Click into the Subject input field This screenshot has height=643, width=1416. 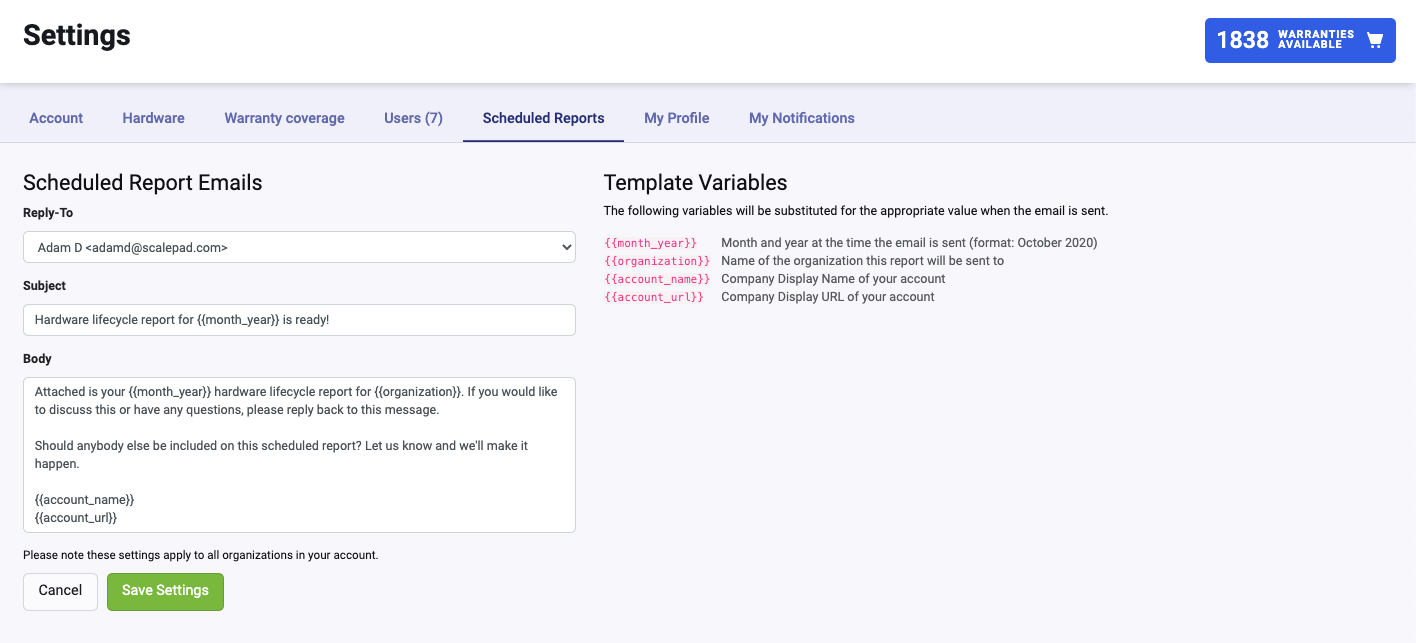[x=299, y=320]
